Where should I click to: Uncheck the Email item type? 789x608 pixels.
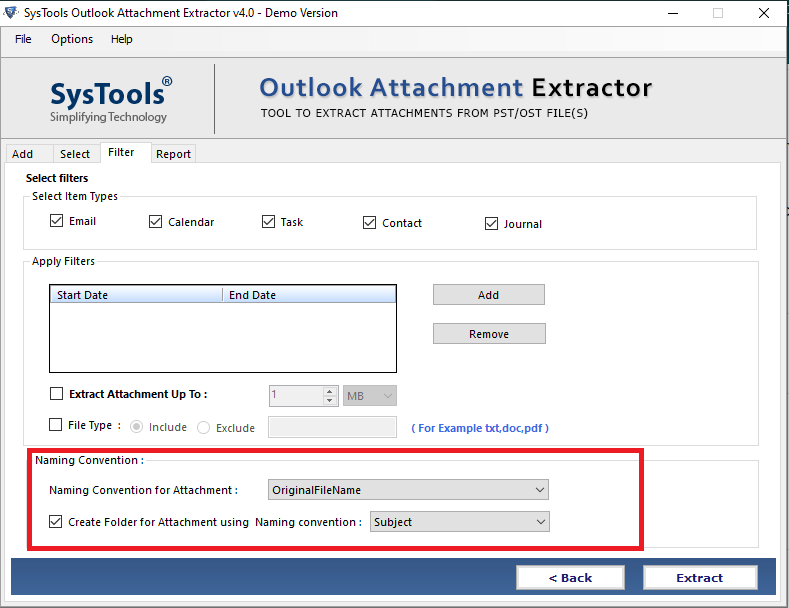point(56,221)
